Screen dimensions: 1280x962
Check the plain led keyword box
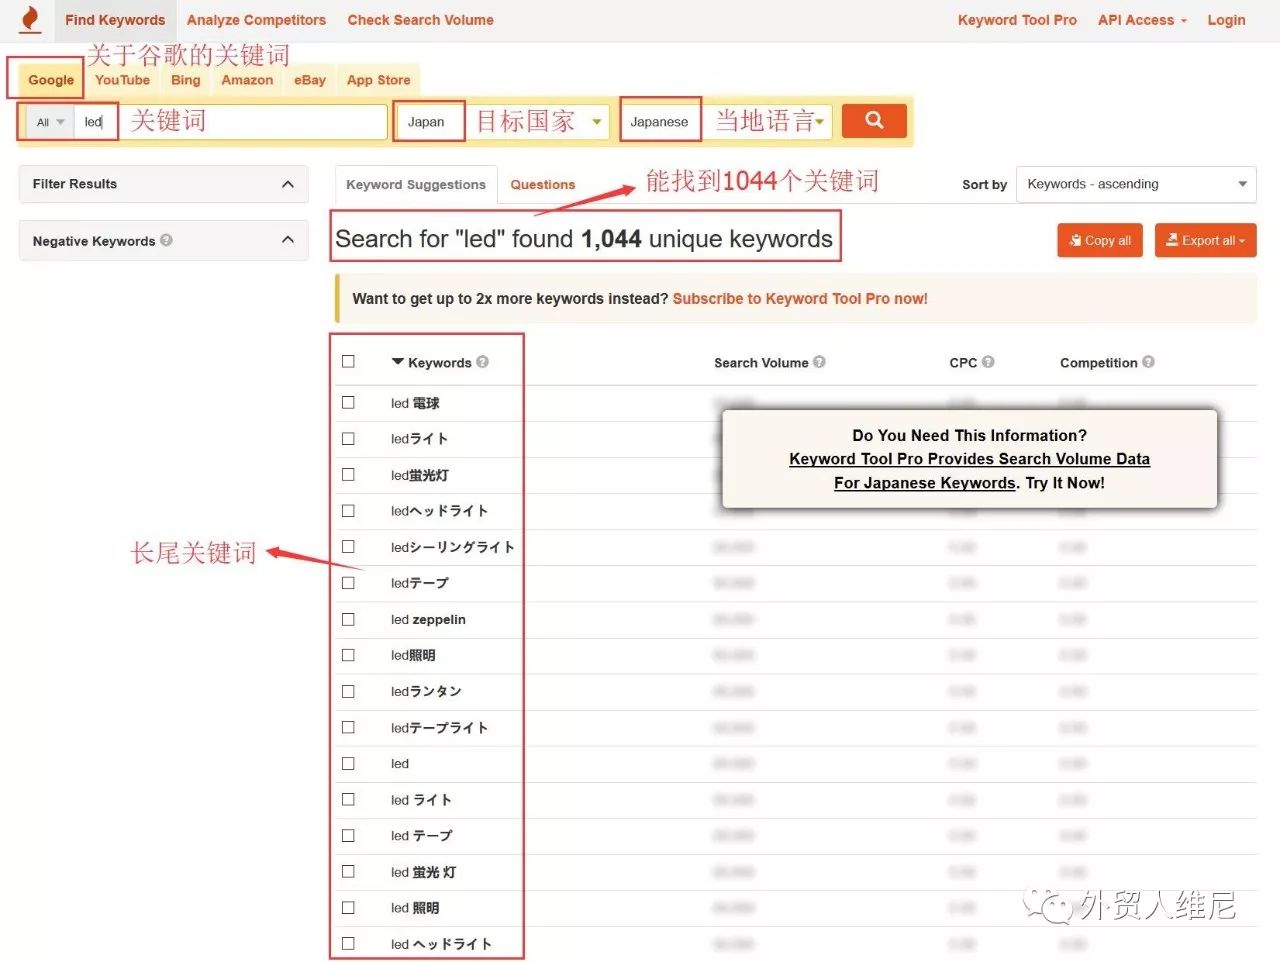348,763
